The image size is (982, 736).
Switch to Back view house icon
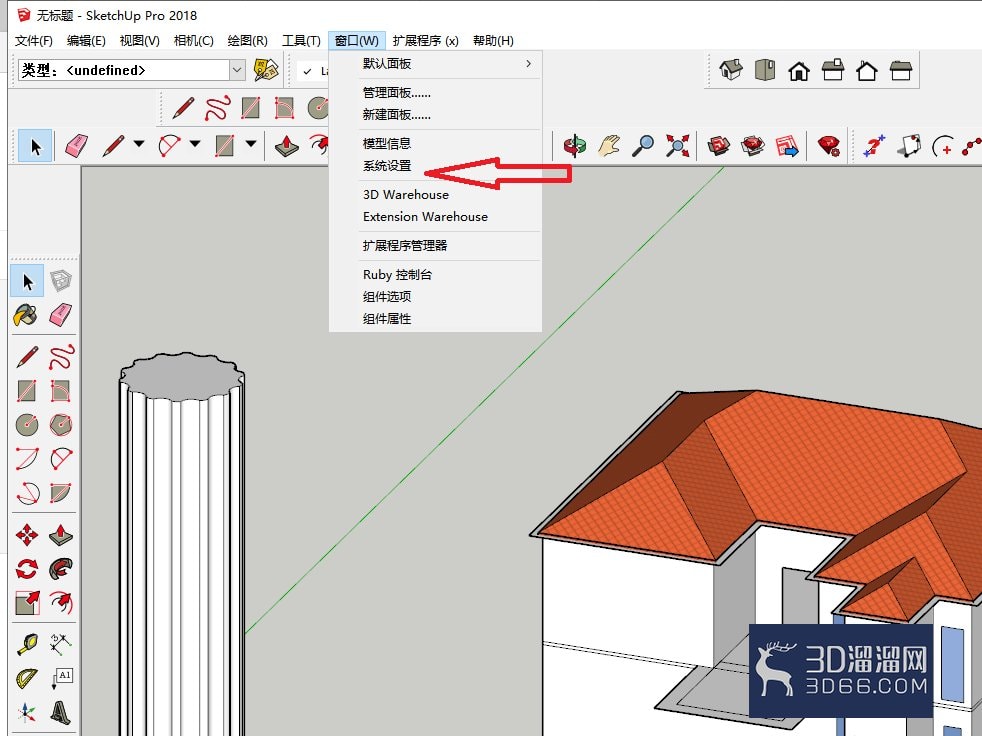click(x=866, y=71)
